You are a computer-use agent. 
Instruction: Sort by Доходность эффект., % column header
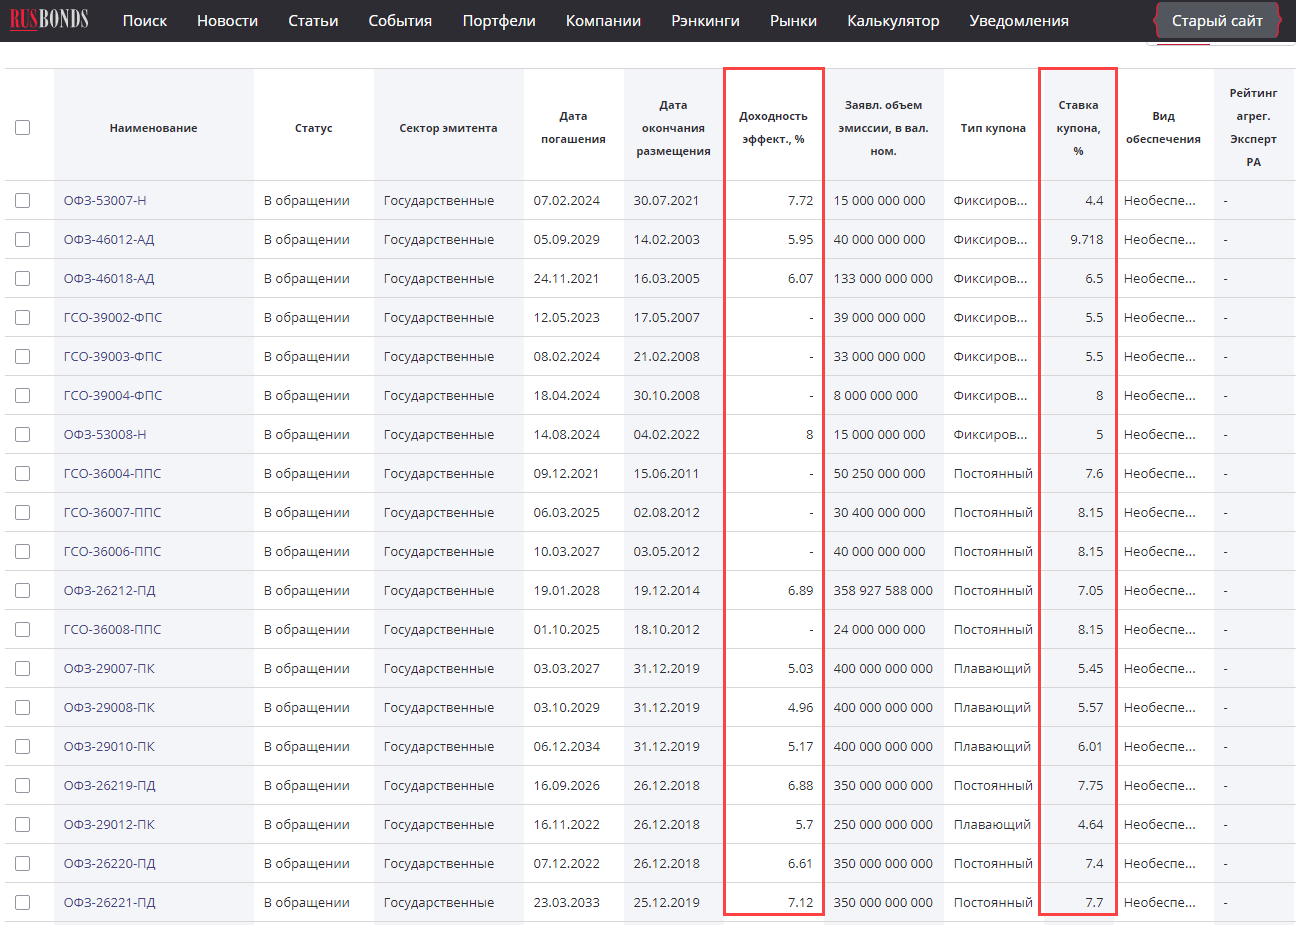coord(773,128)
